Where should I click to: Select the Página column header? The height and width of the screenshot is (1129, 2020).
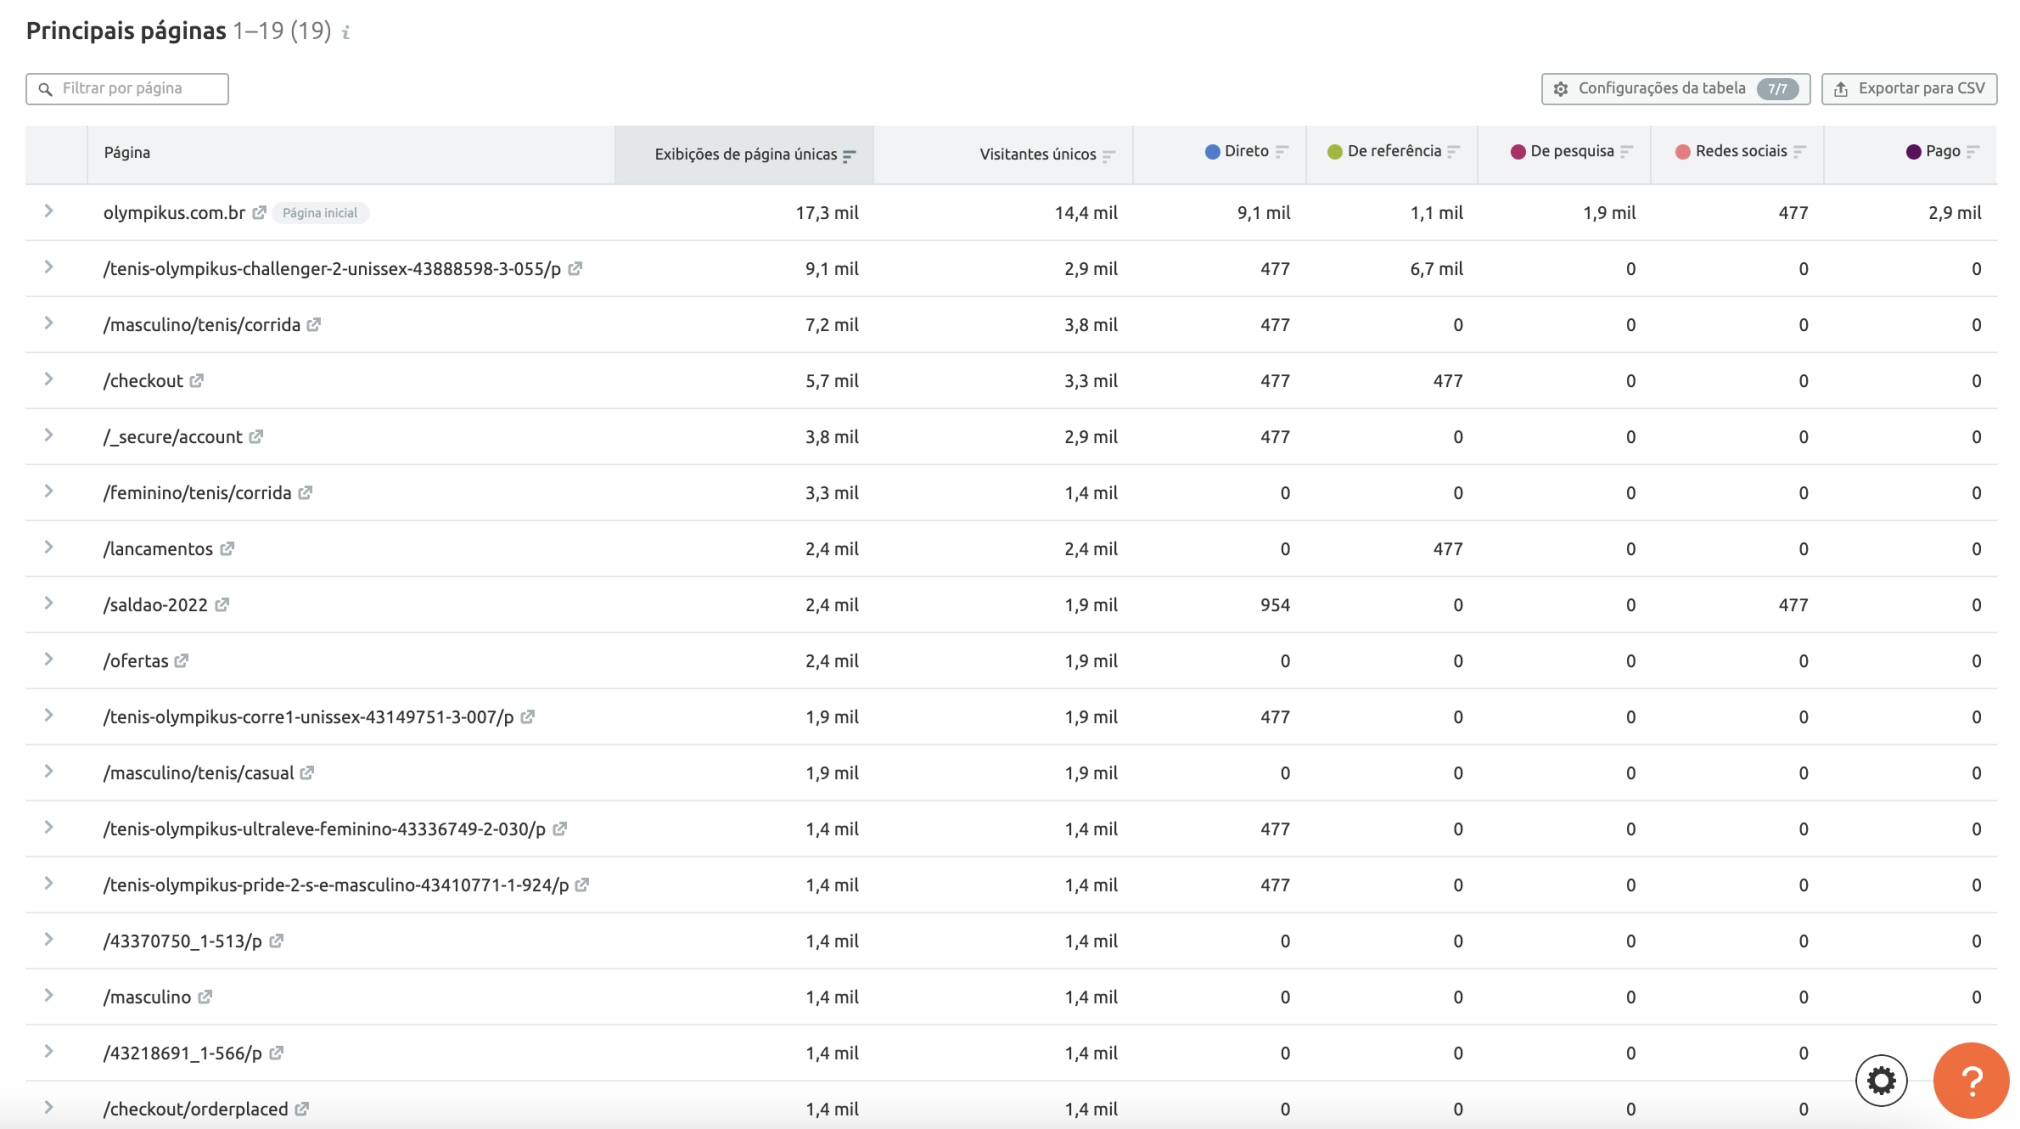[x=126, y=152]
